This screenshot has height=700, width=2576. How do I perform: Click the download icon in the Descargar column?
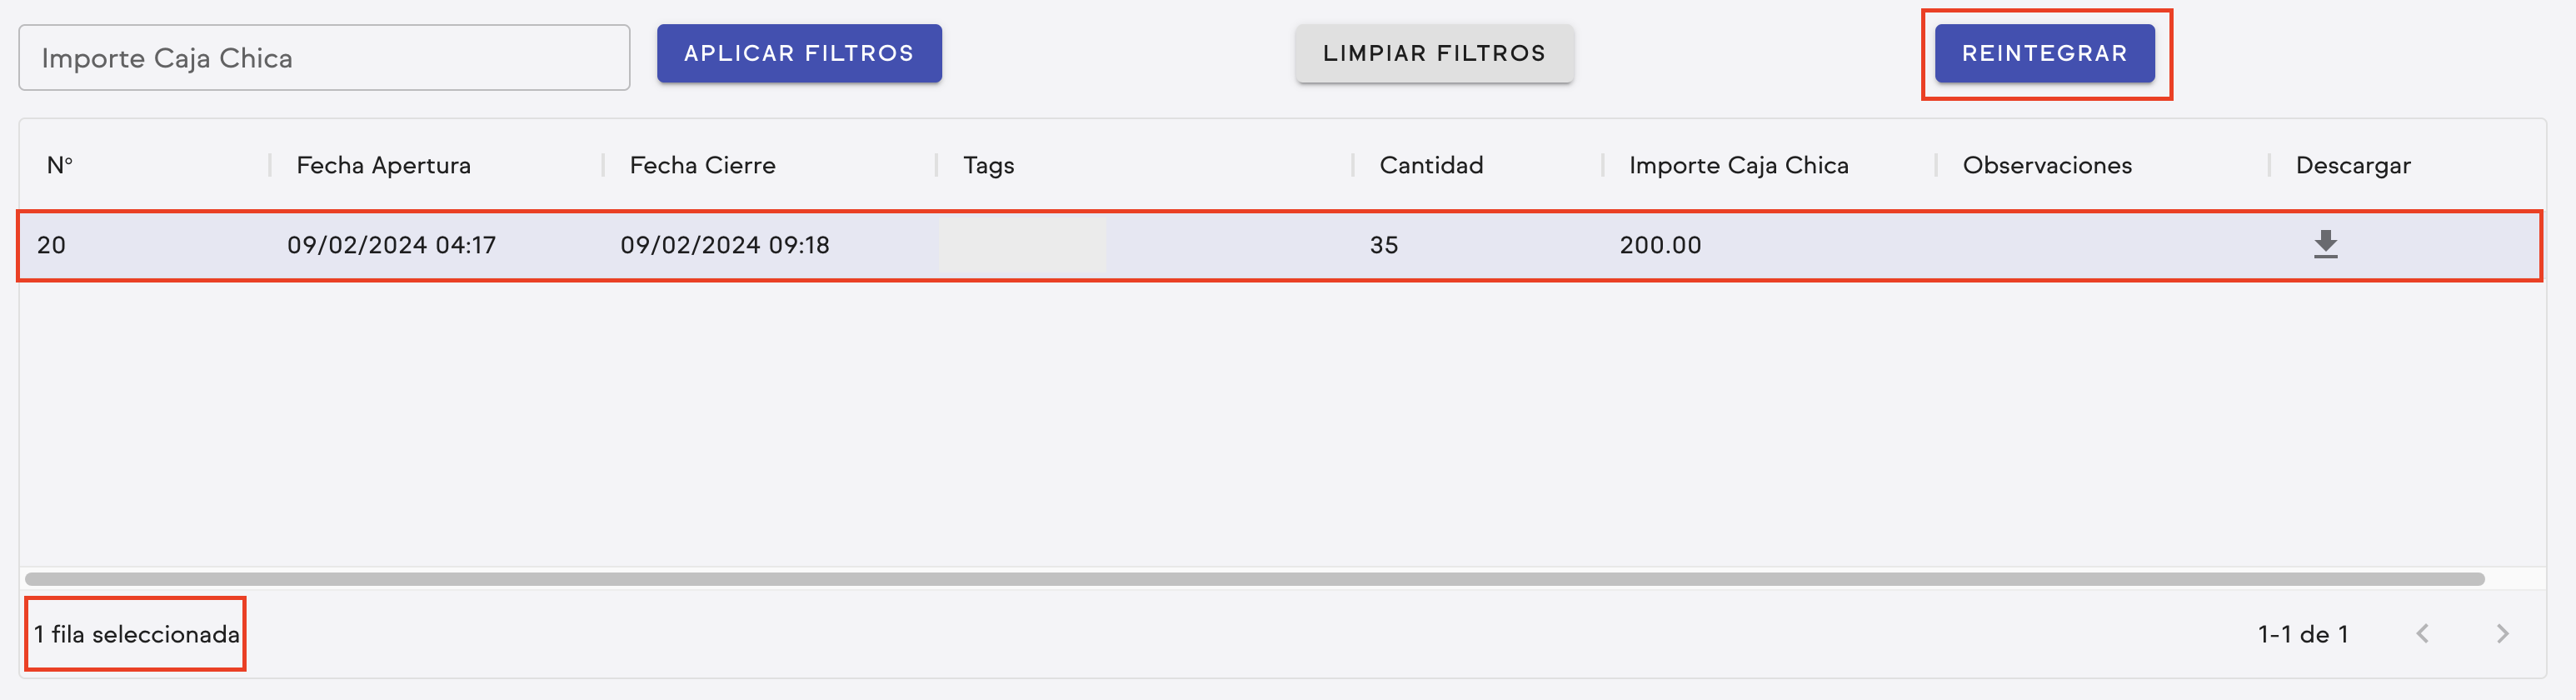(x=2326, y=245)
